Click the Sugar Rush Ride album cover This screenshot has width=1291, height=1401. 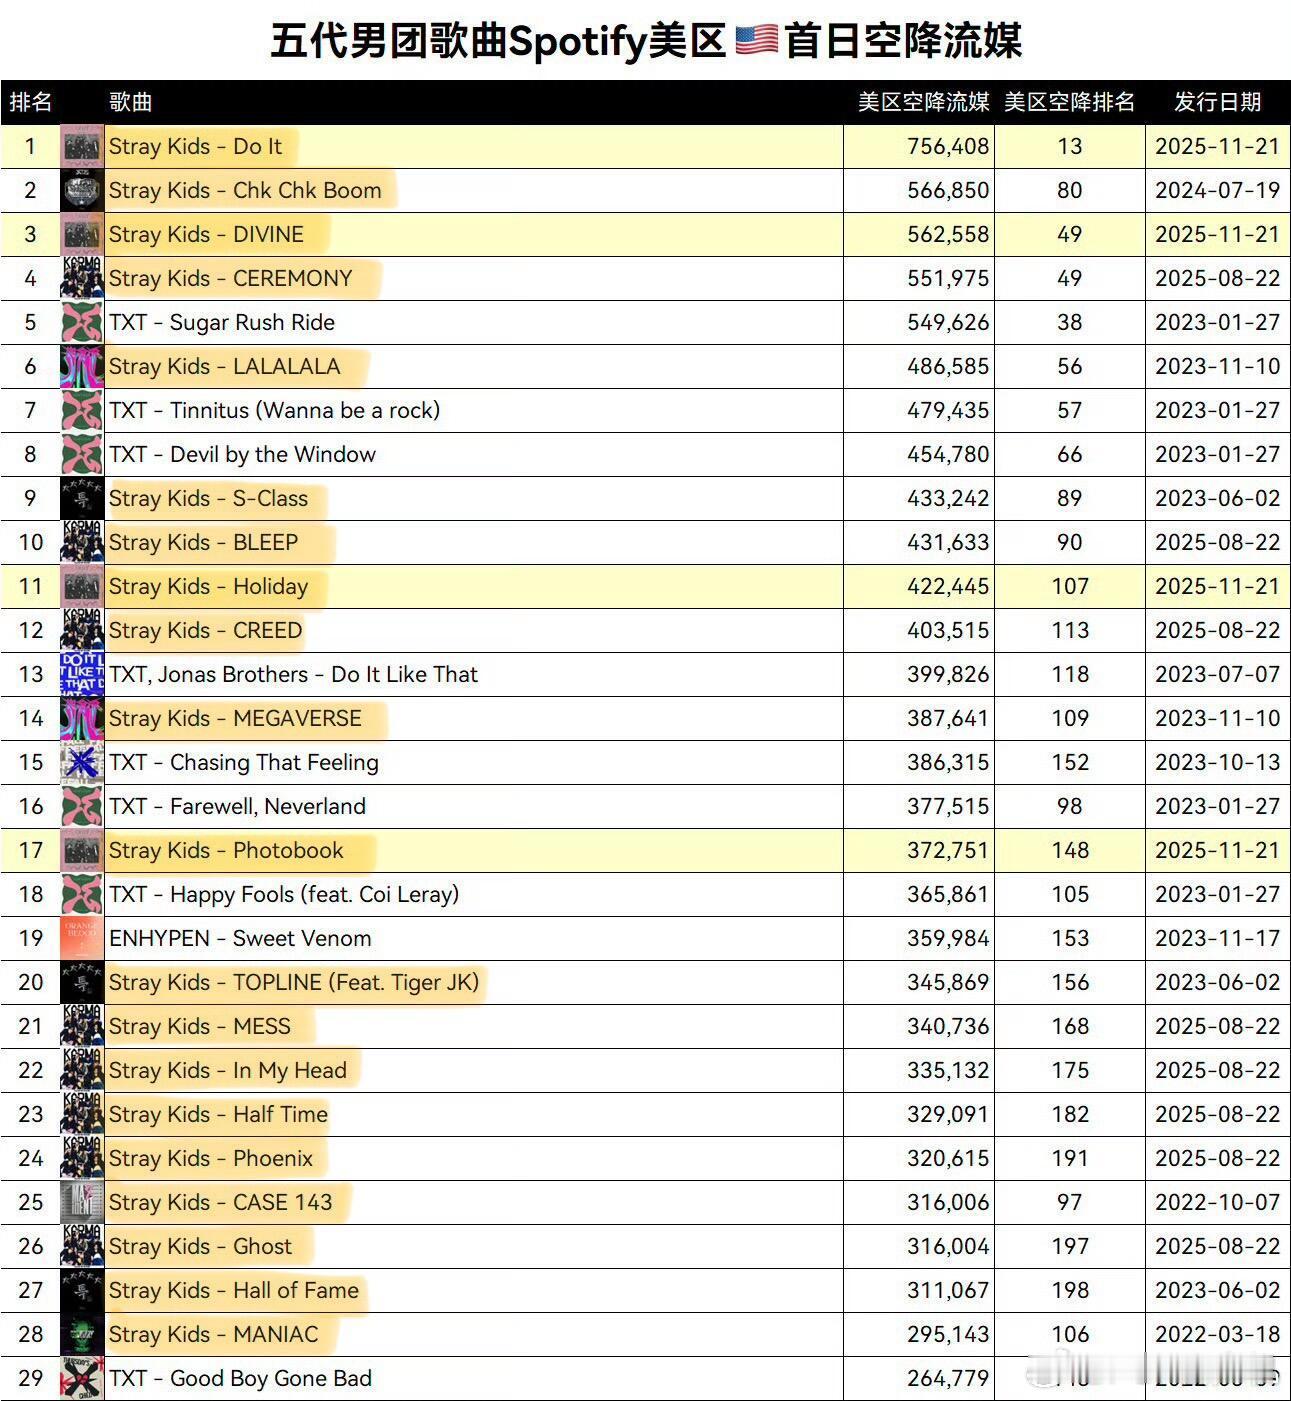pyautogui.click(x=82, y=322)
